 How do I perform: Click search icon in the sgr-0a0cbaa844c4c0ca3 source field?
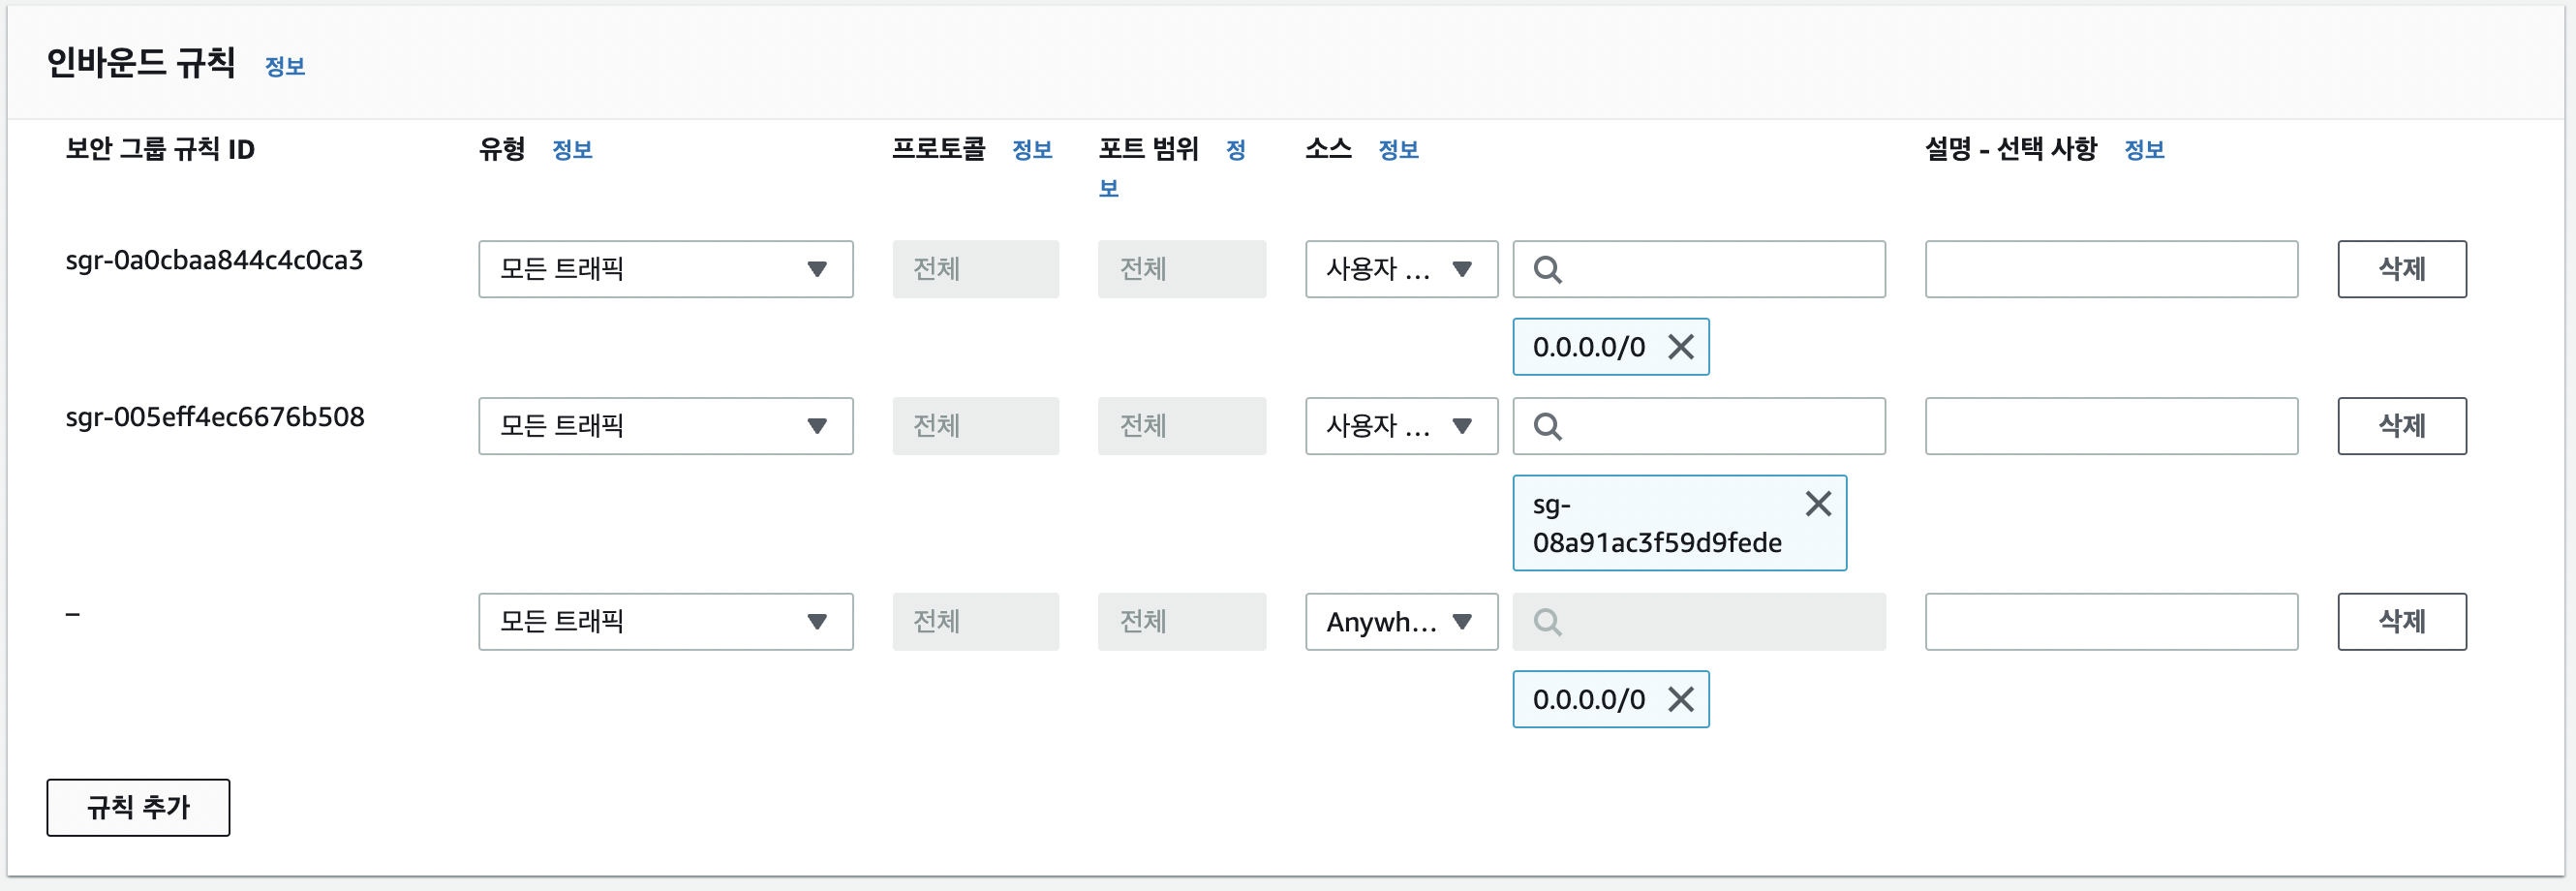(x=1547, y=270)
